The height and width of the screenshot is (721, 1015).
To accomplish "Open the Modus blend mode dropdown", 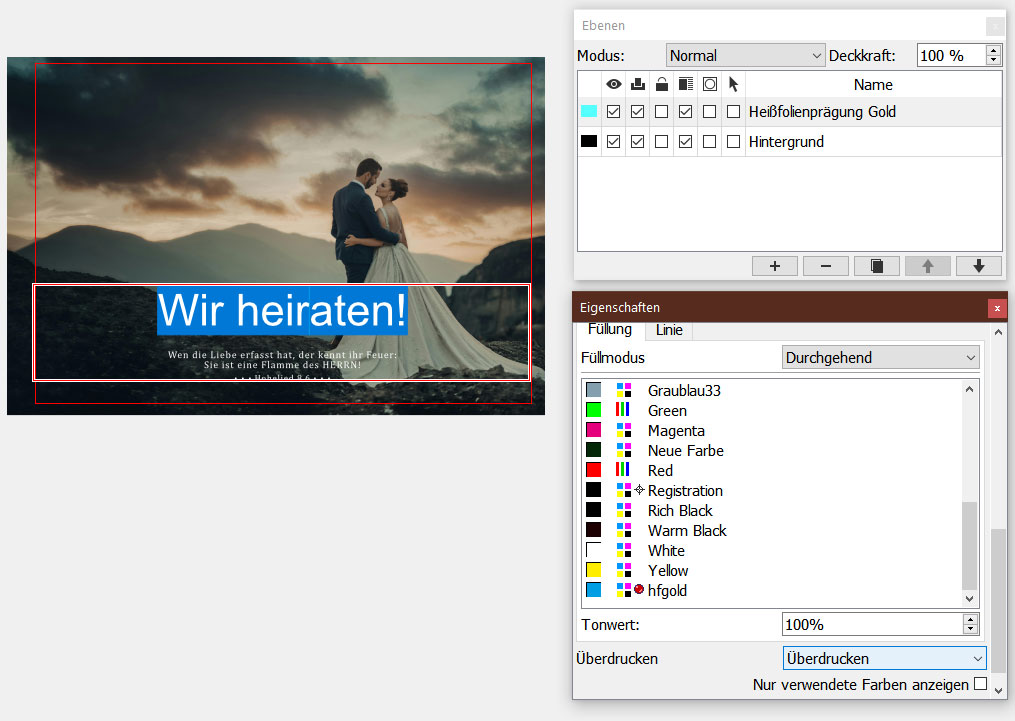I will (x=745, y=56).
